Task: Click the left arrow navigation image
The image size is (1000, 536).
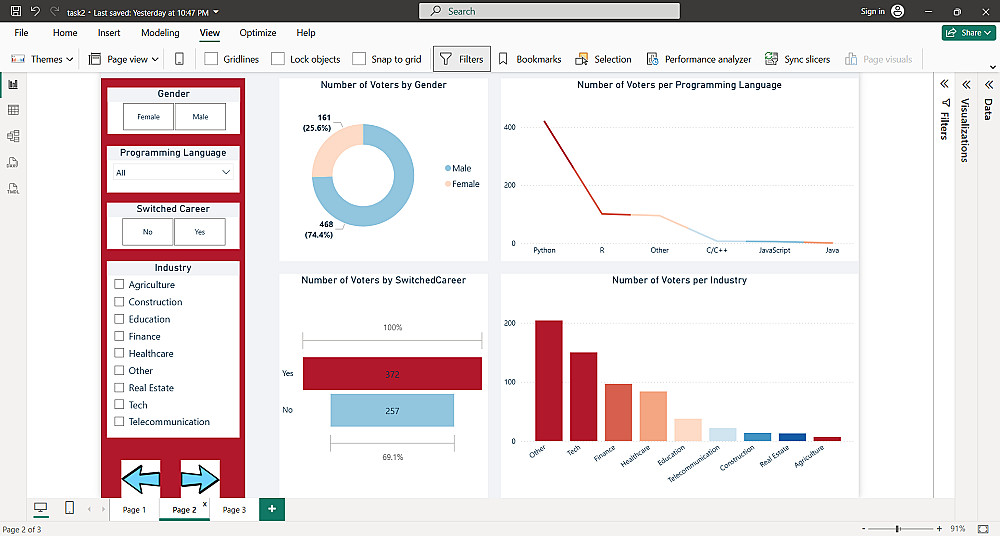Action: coord(141,479)
